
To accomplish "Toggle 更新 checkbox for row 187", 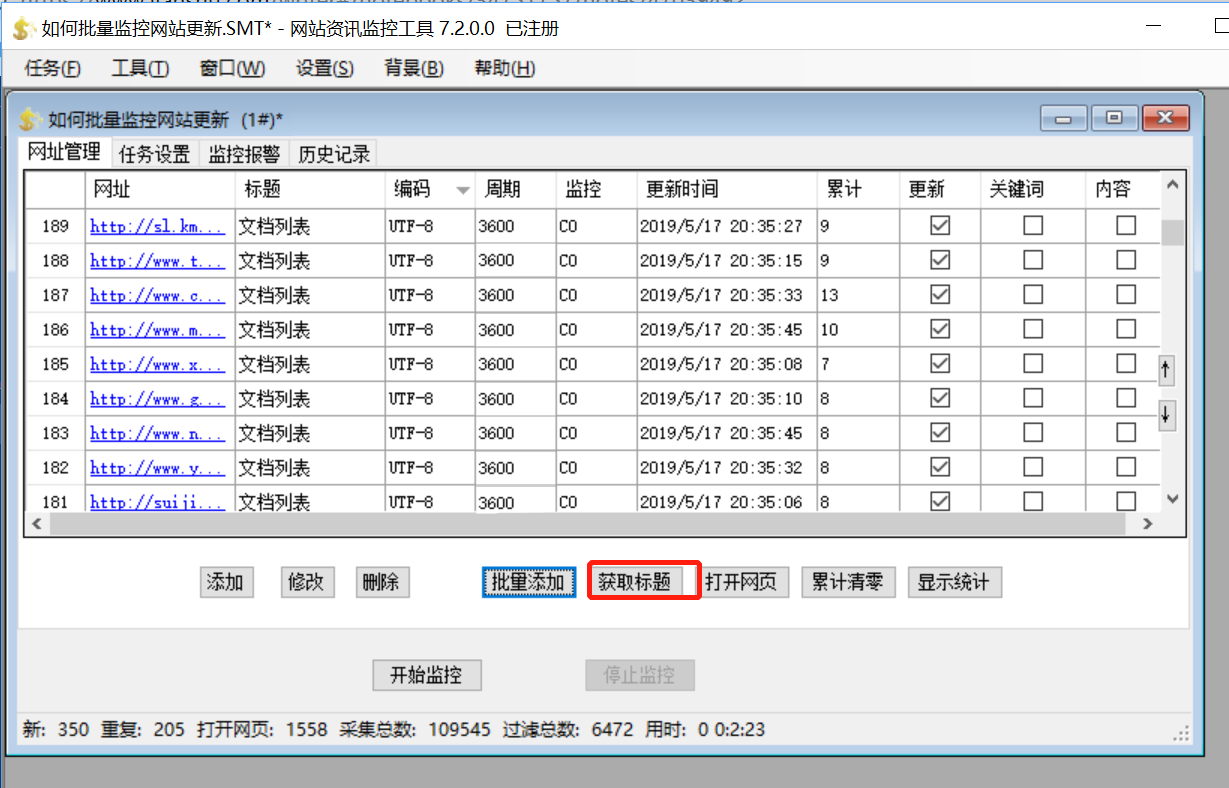I will (x=940, y=295).
